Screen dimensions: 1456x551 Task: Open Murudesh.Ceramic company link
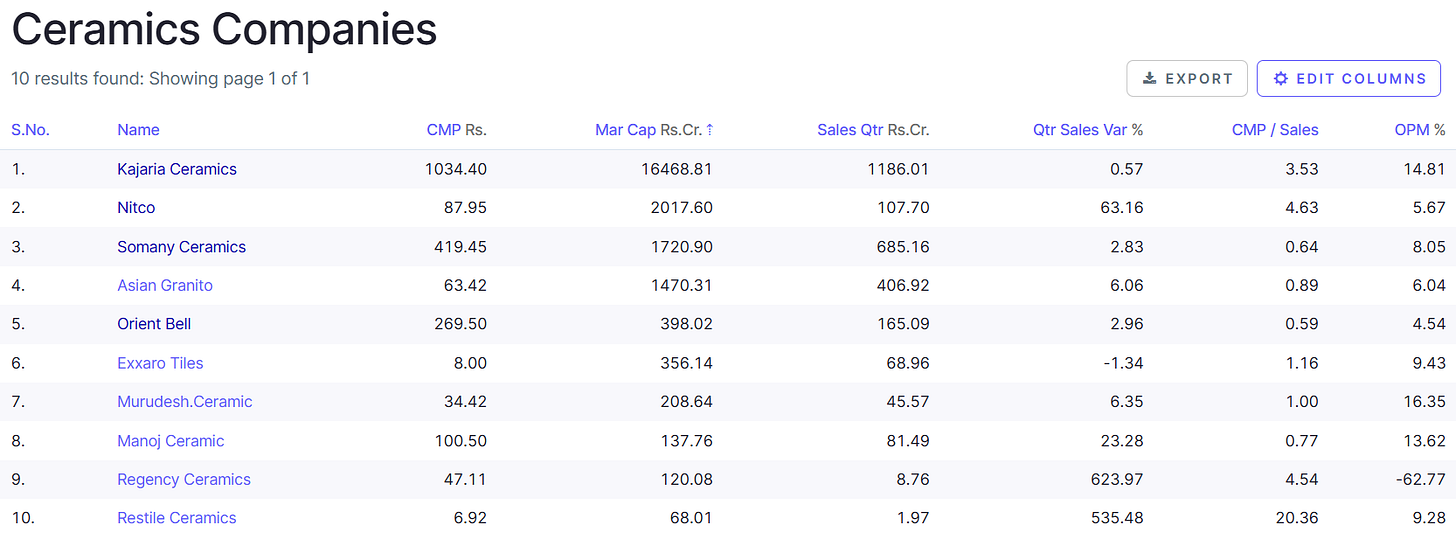(185, 402)
